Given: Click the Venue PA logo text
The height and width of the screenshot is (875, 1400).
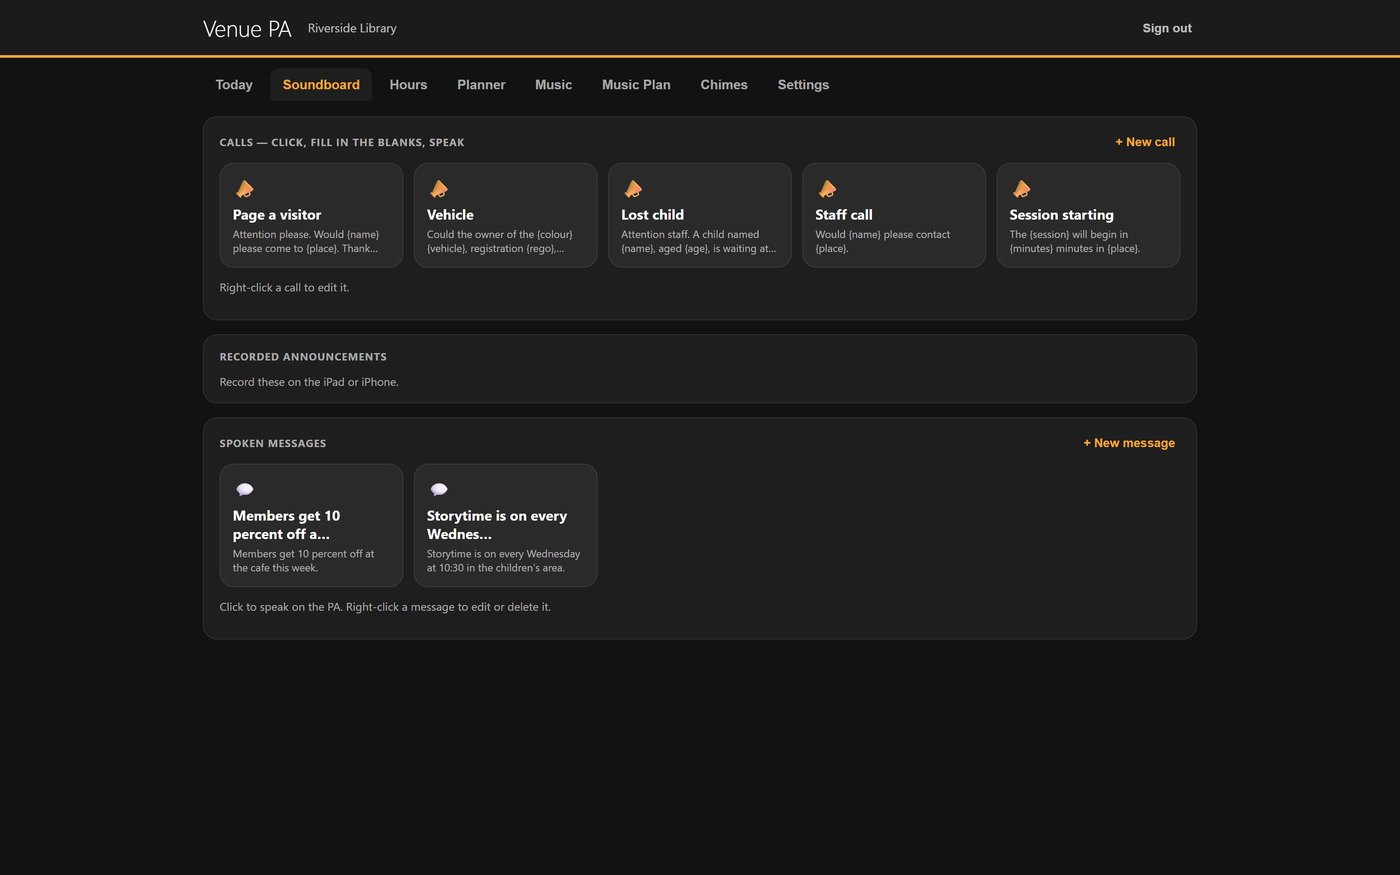Looking at the screenshot, I should 247,29.
